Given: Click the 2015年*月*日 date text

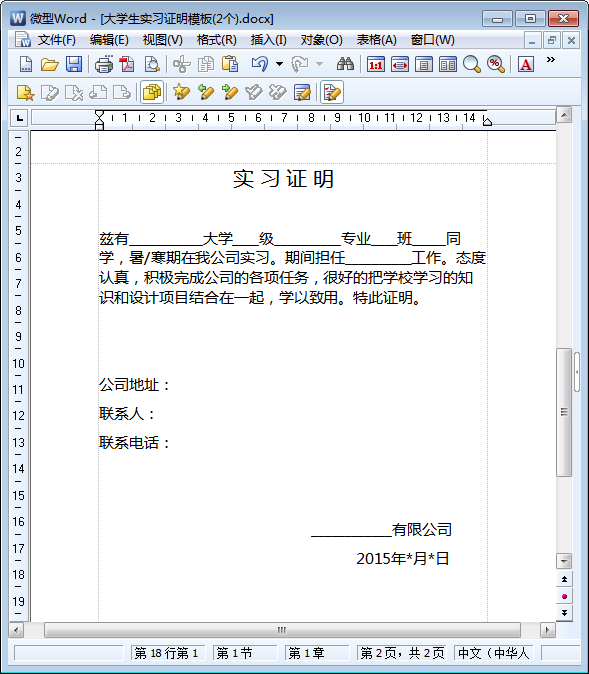Looking at the screenshot, I should (403, 558).
